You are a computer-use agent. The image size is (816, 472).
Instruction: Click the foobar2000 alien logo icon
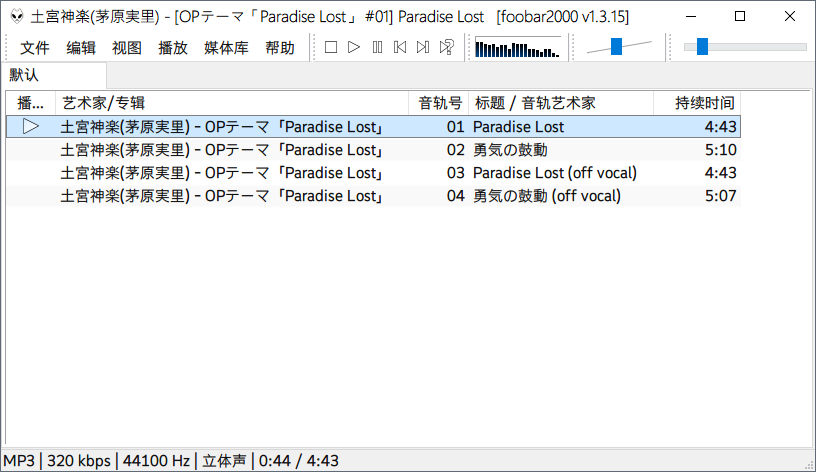coord(17,17)
